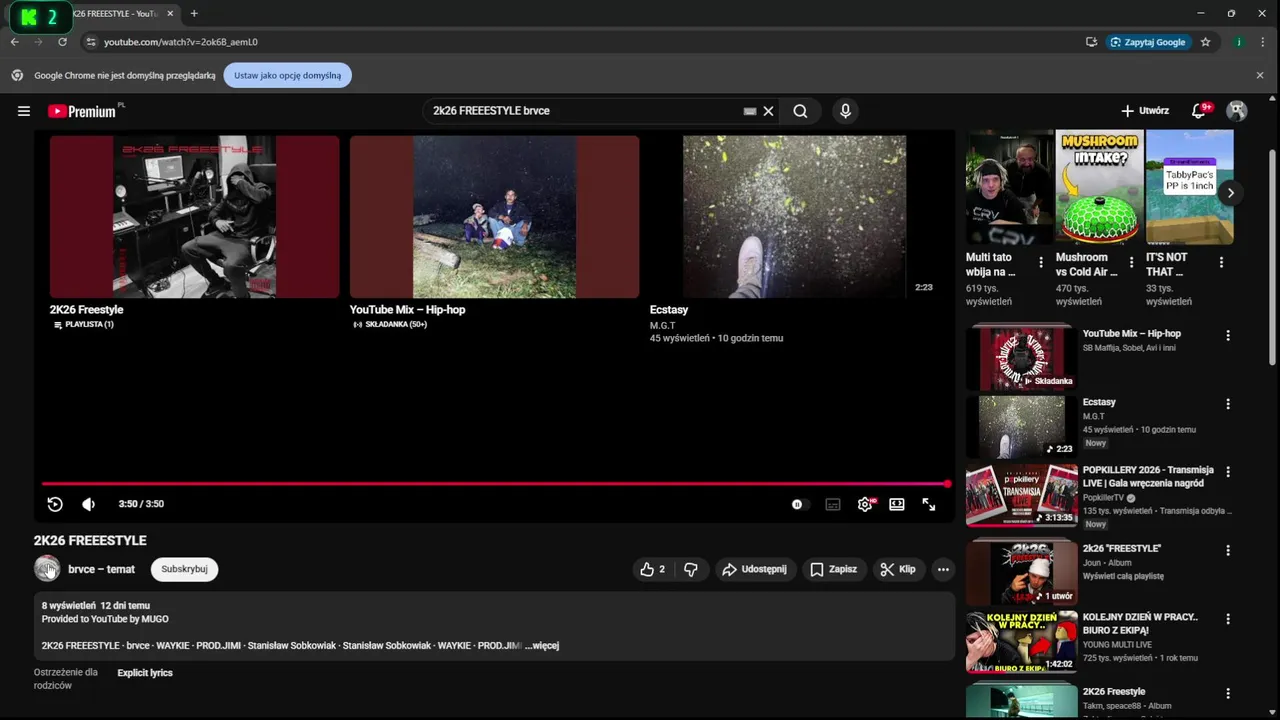Viewport: 1280px width, 720px height.
Task: Toggle subtitles in the player
Action: click(833, 504)
